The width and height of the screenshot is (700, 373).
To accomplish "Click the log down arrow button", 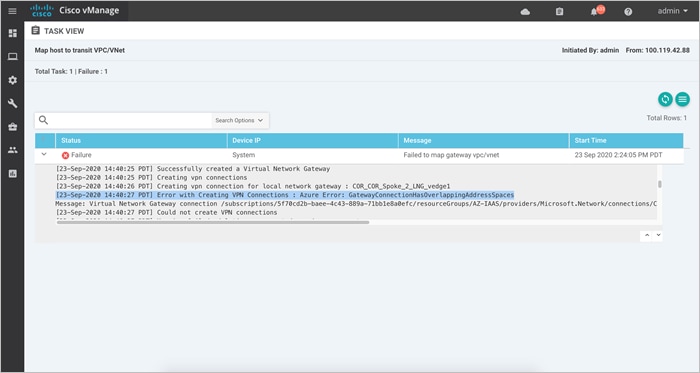I will coord(658,235).
